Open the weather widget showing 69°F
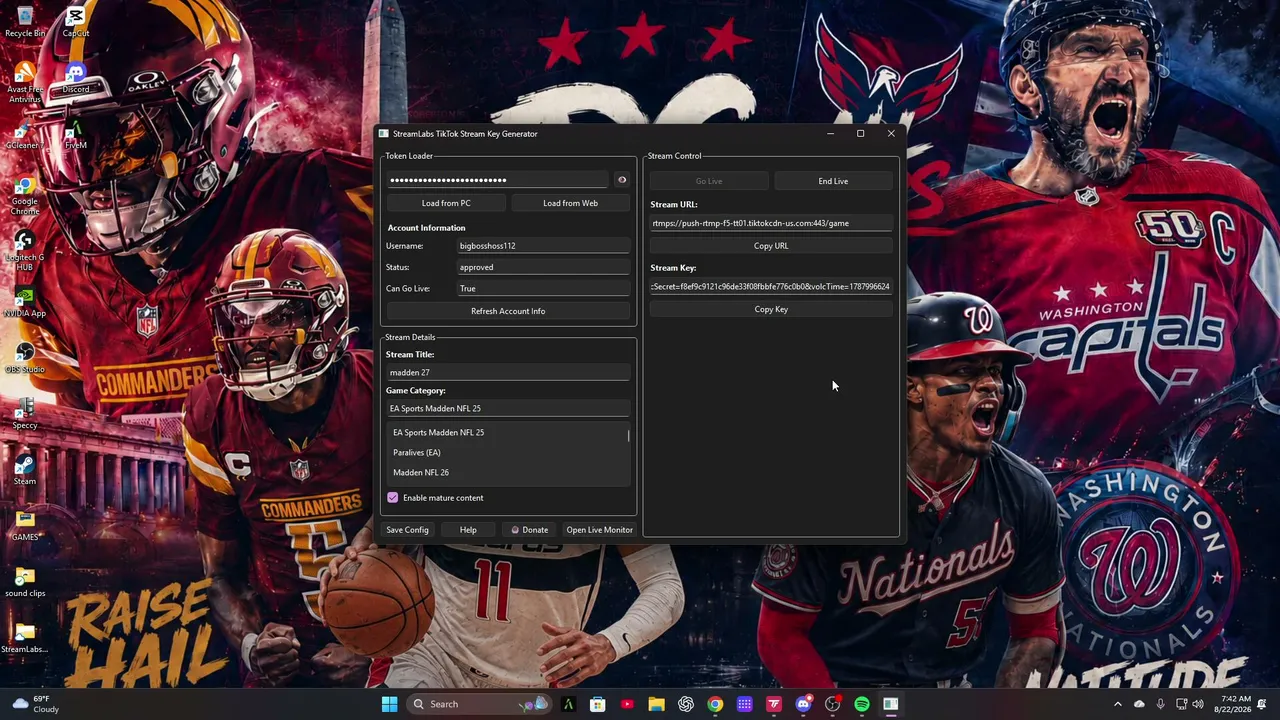The height and width of the screenshot is (720, 1280). coord(35,704)
